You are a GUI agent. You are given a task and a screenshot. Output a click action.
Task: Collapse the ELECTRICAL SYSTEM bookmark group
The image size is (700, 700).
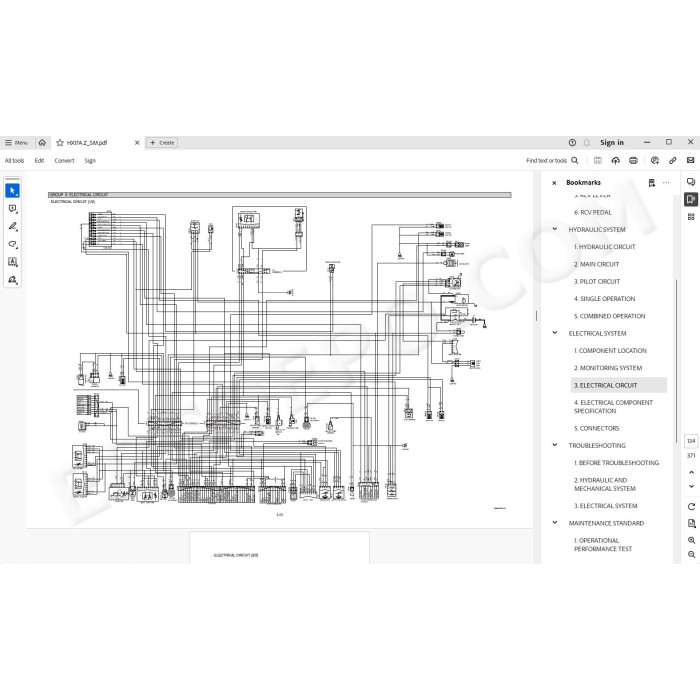[555, 333]
